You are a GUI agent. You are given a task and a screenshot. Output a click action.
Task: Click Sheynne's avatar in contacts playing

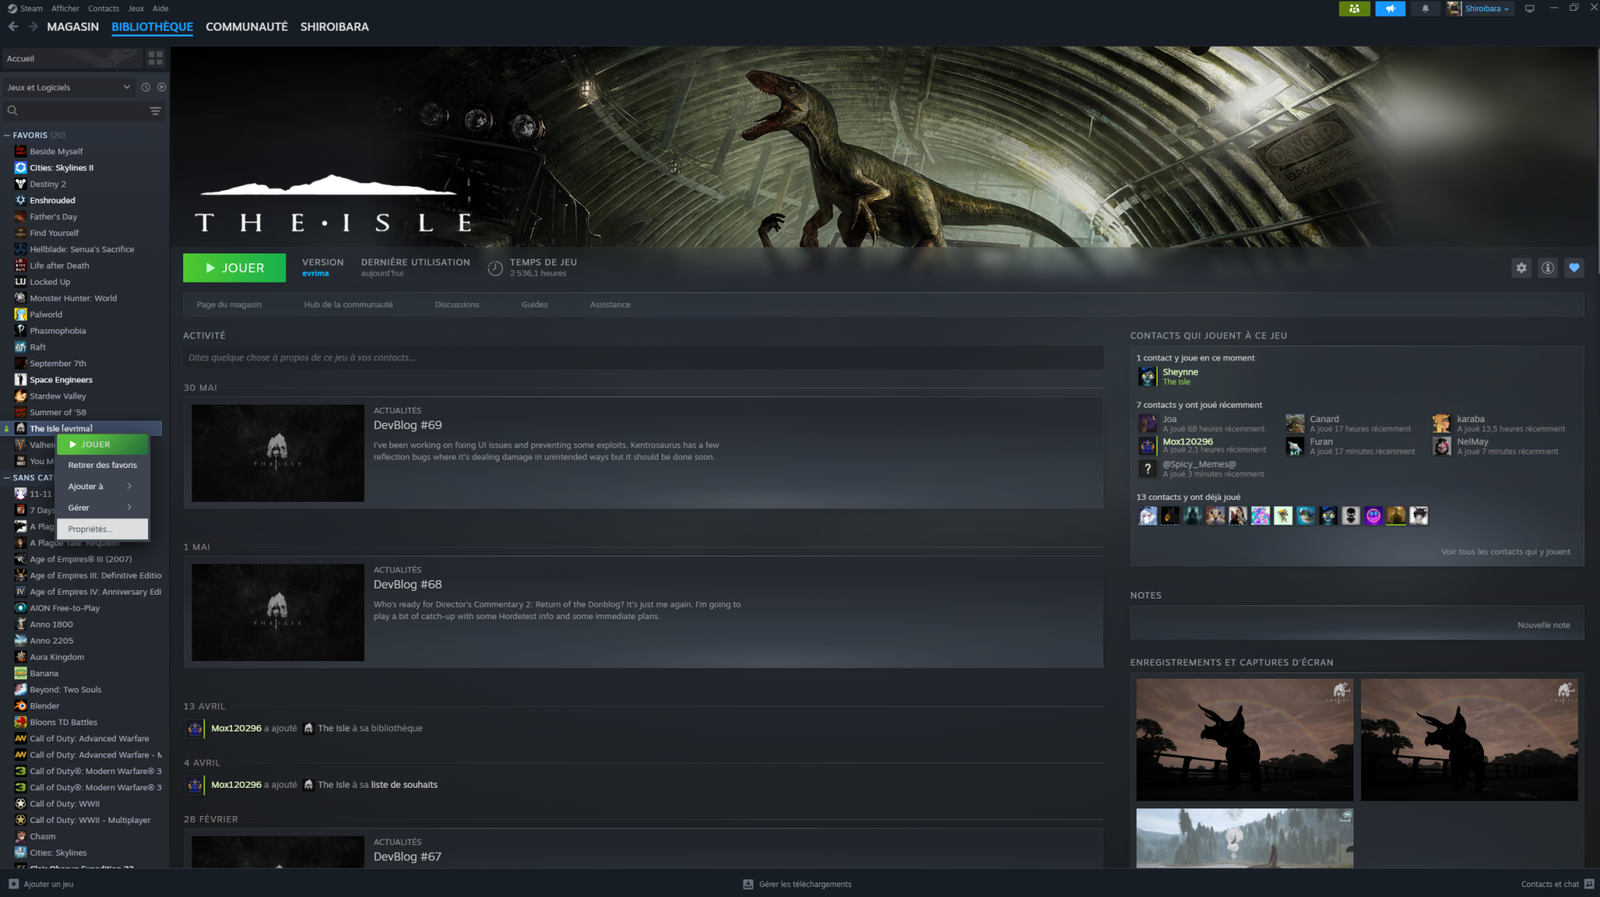pyautogui.click(x=1147, y=376)
